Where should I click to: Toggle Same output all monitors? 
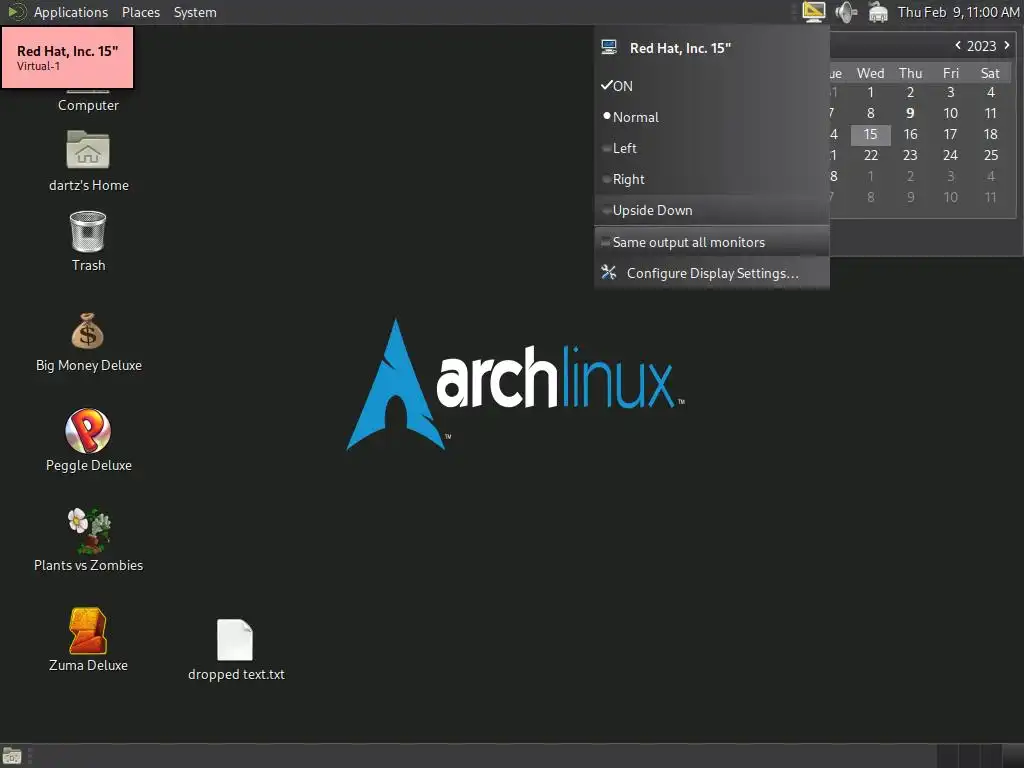[712, 242]
